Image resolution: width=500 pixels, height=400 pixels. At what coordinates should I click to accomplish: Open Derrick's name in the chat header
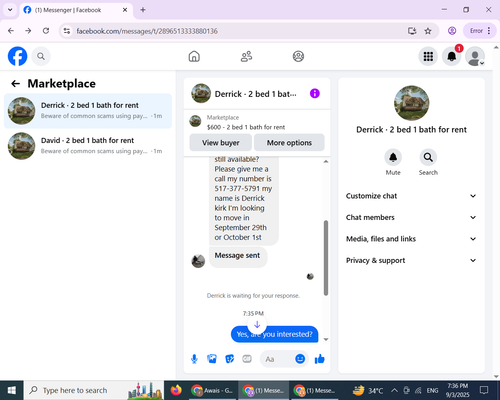point(255,94)
